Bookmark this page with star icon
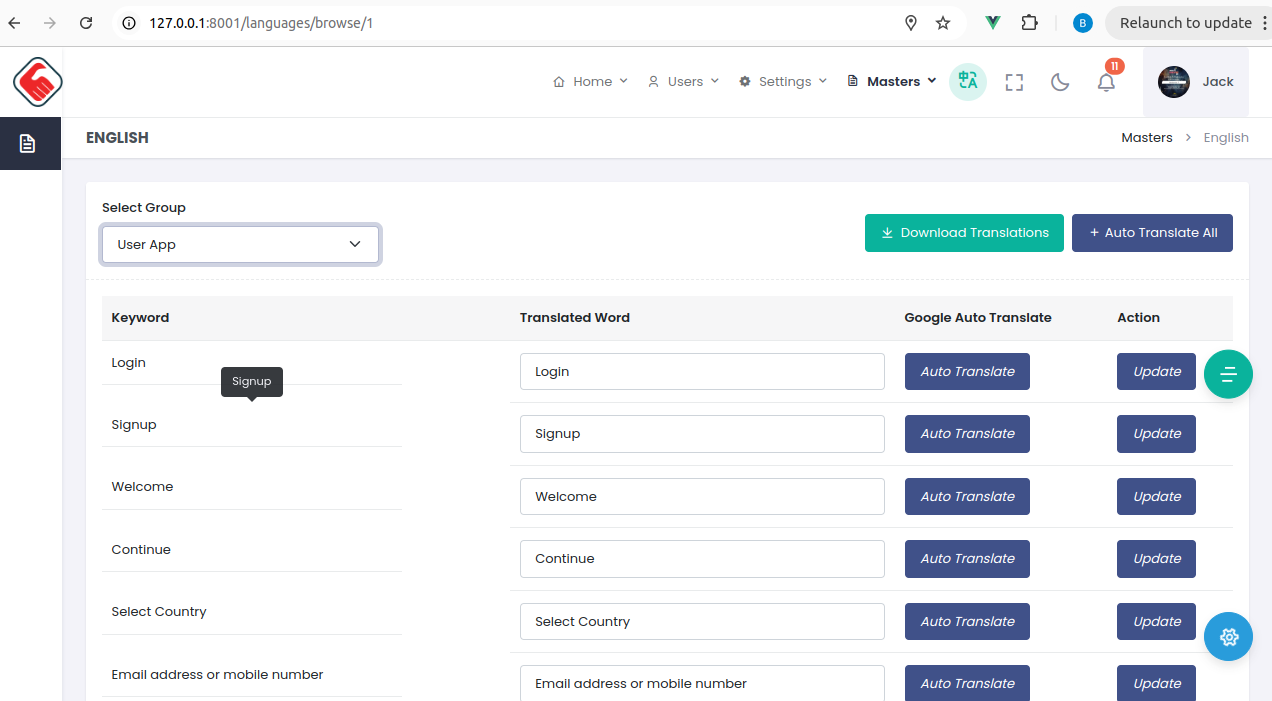 click(x=943, y=23)
